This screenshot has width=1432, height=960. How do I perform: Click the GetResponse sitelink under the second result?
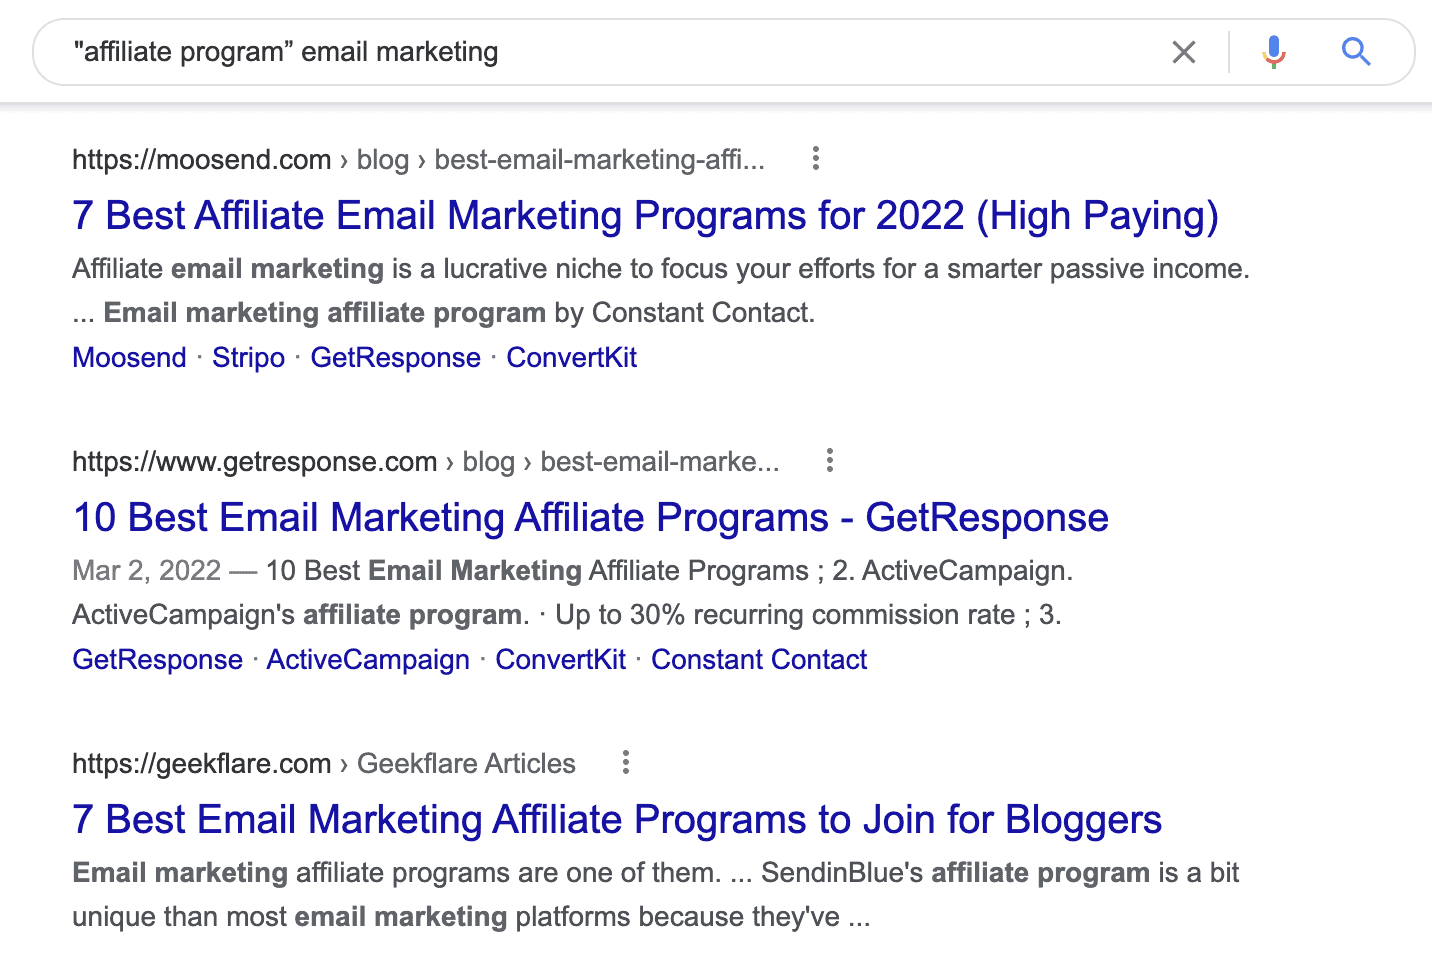coord(157,660)
